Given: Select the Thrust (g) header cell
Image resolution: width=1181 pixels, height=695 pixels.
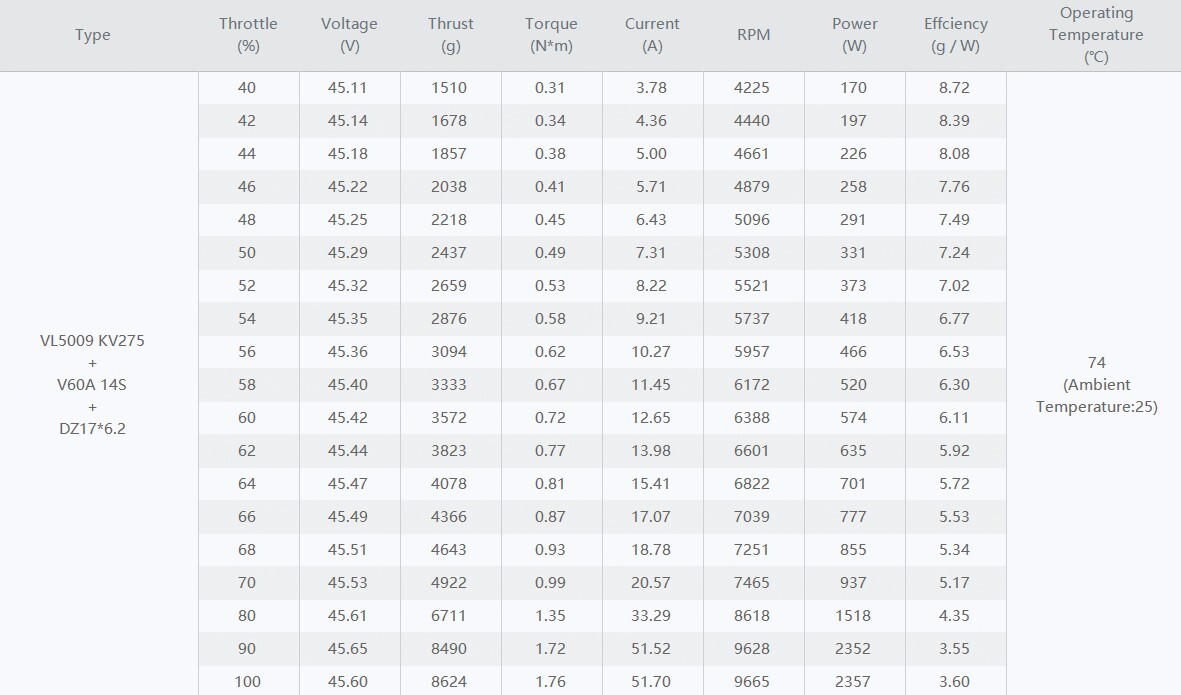Looking at the screenshot, I should 450,35.
